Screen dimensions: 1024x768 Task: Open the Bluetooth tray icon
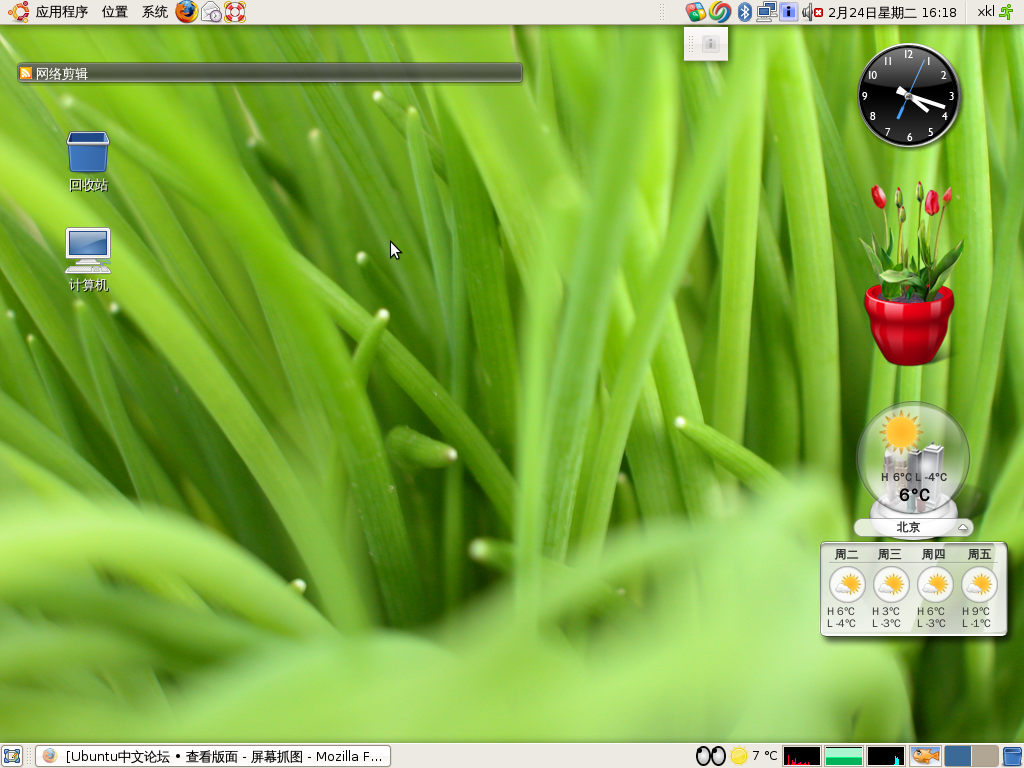point(744,12)
